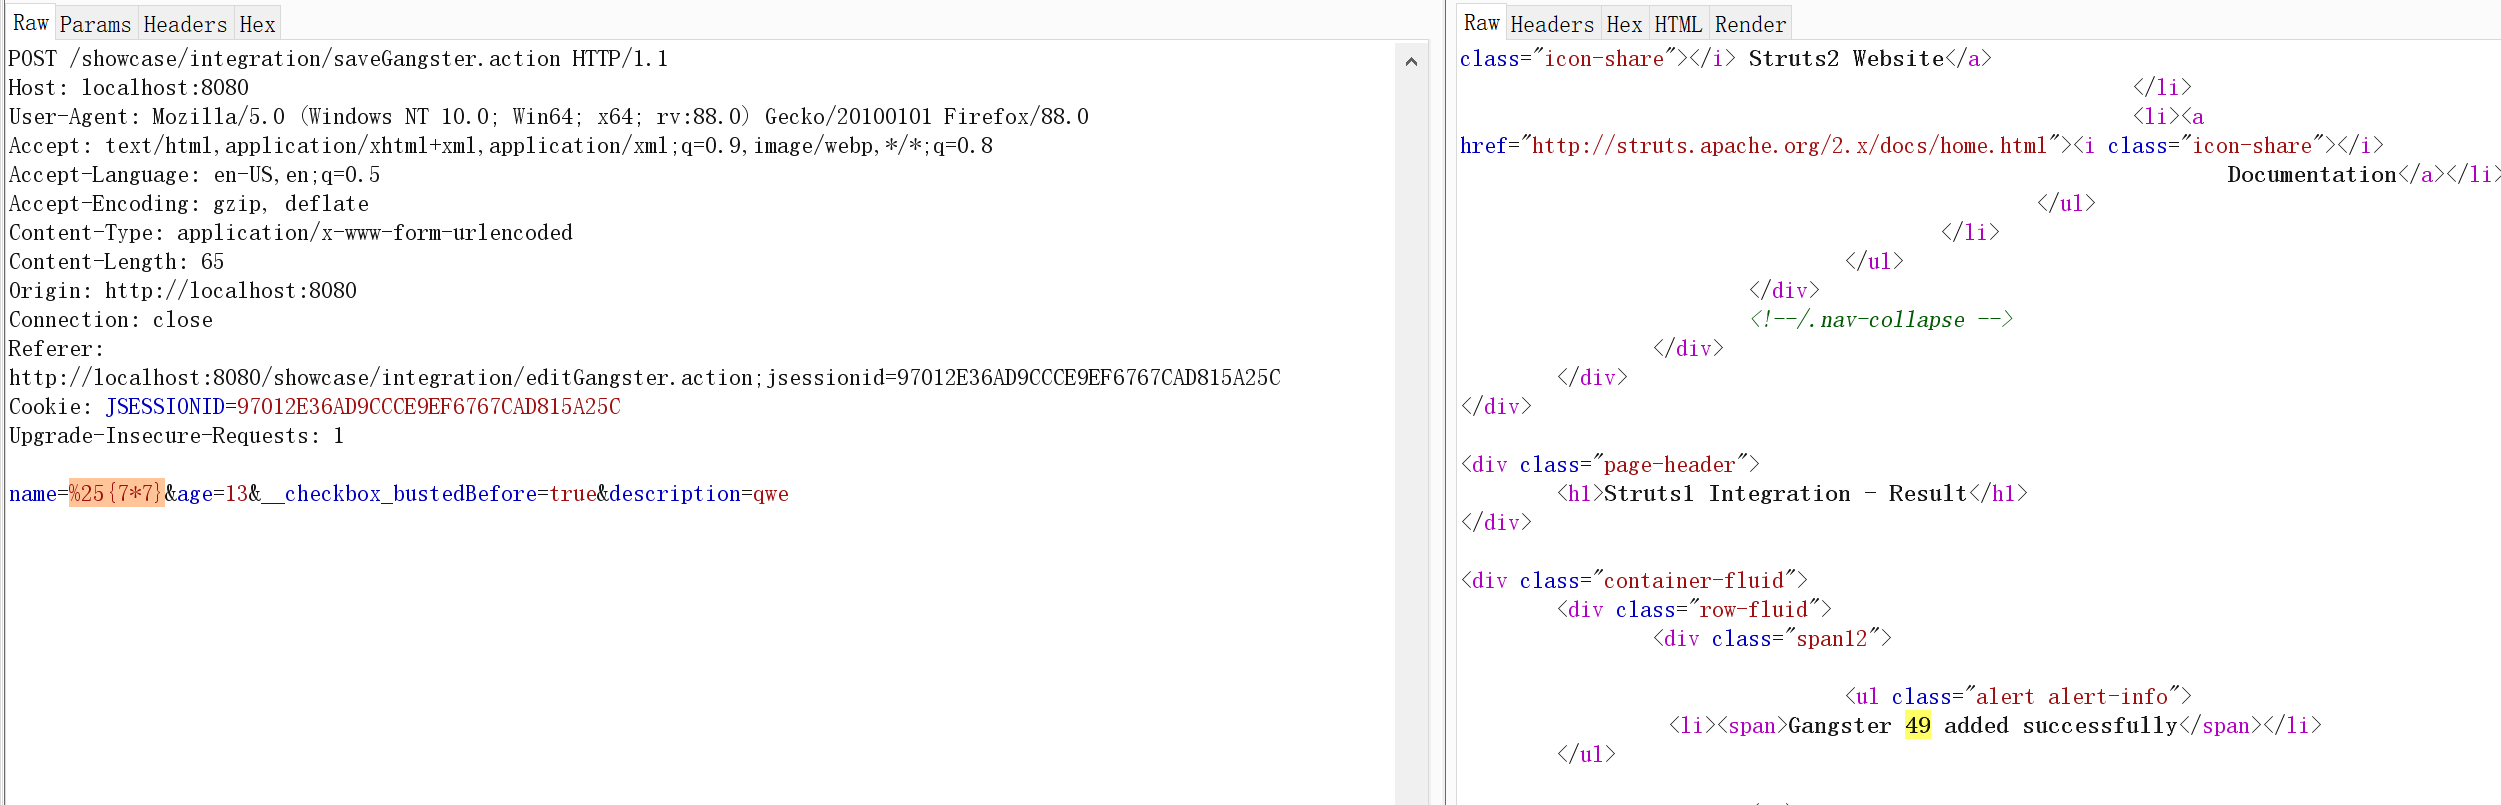This screenshot has width=2501, height=805.
Task: Click the Origin header line
Action: 183,291
